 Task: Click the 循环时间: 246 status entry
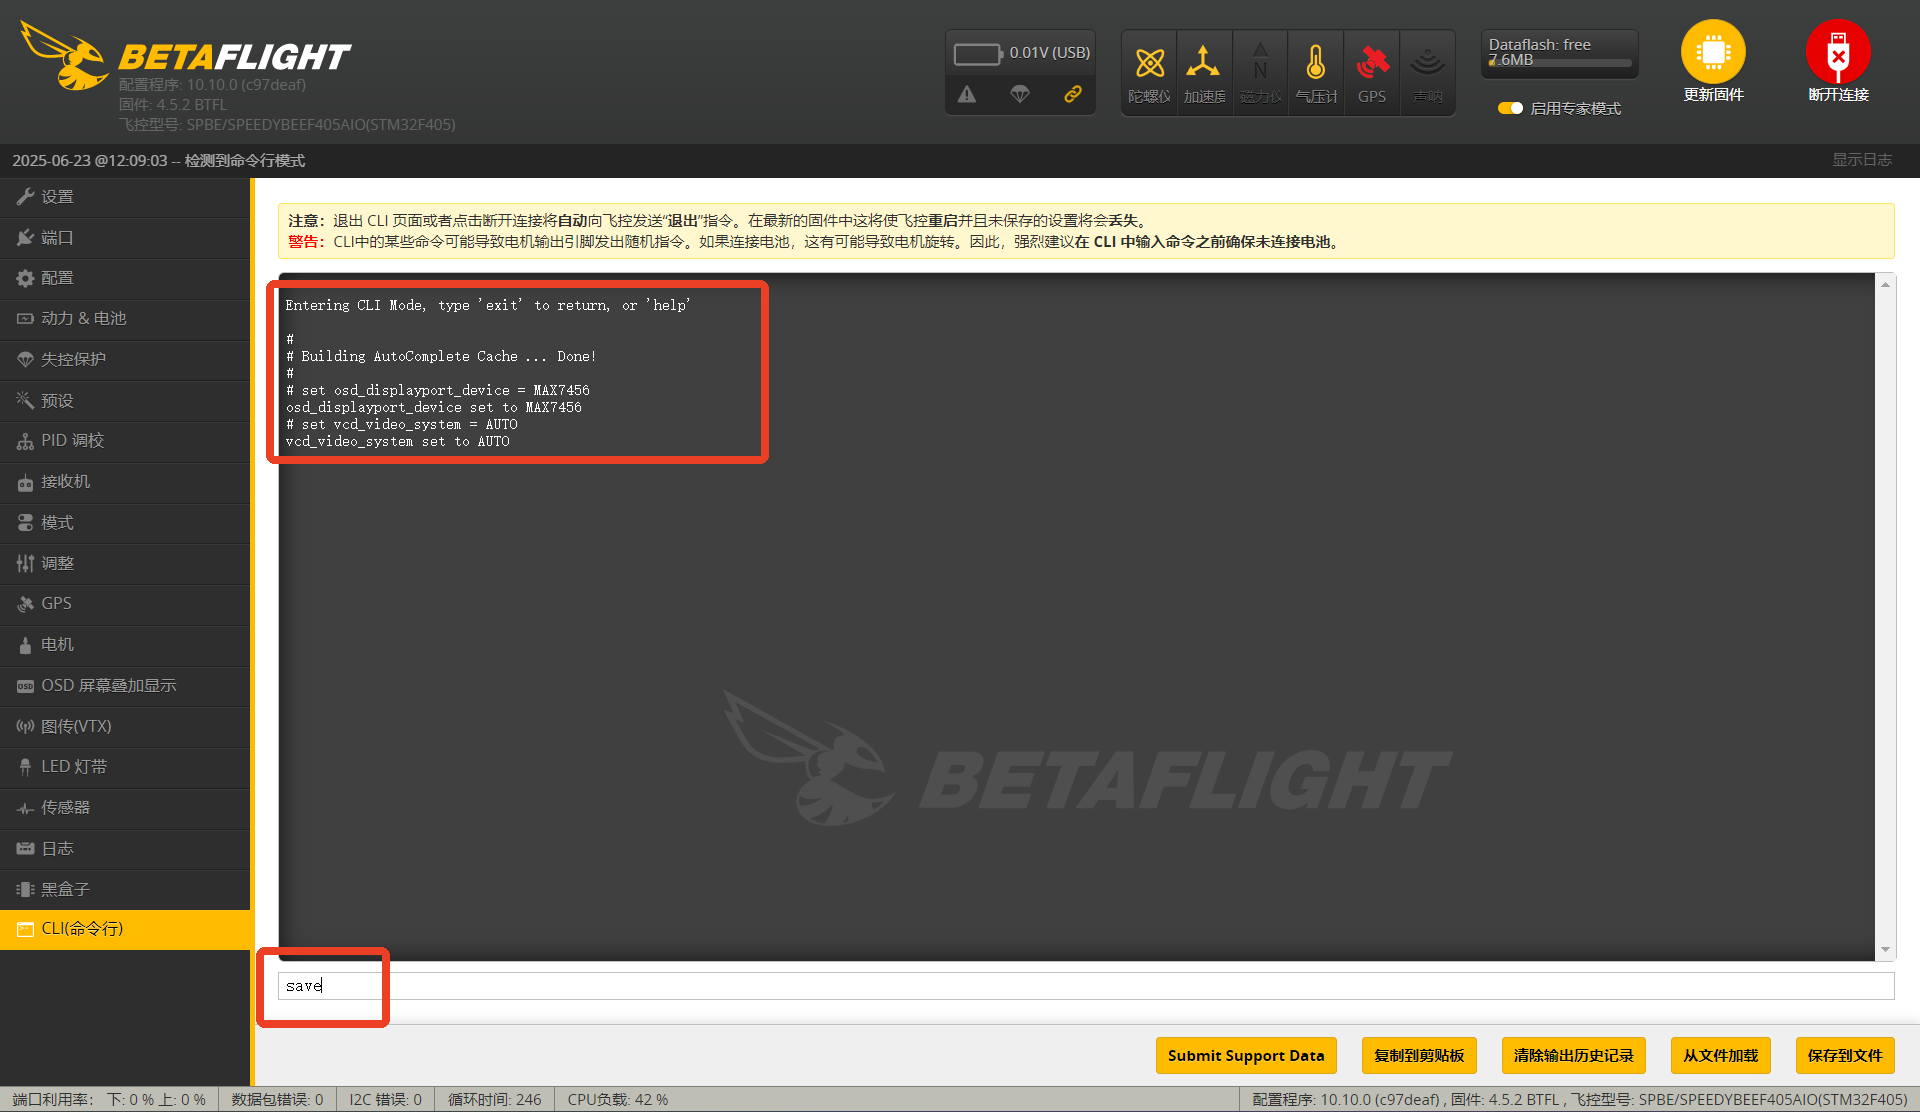[495, 1100]
